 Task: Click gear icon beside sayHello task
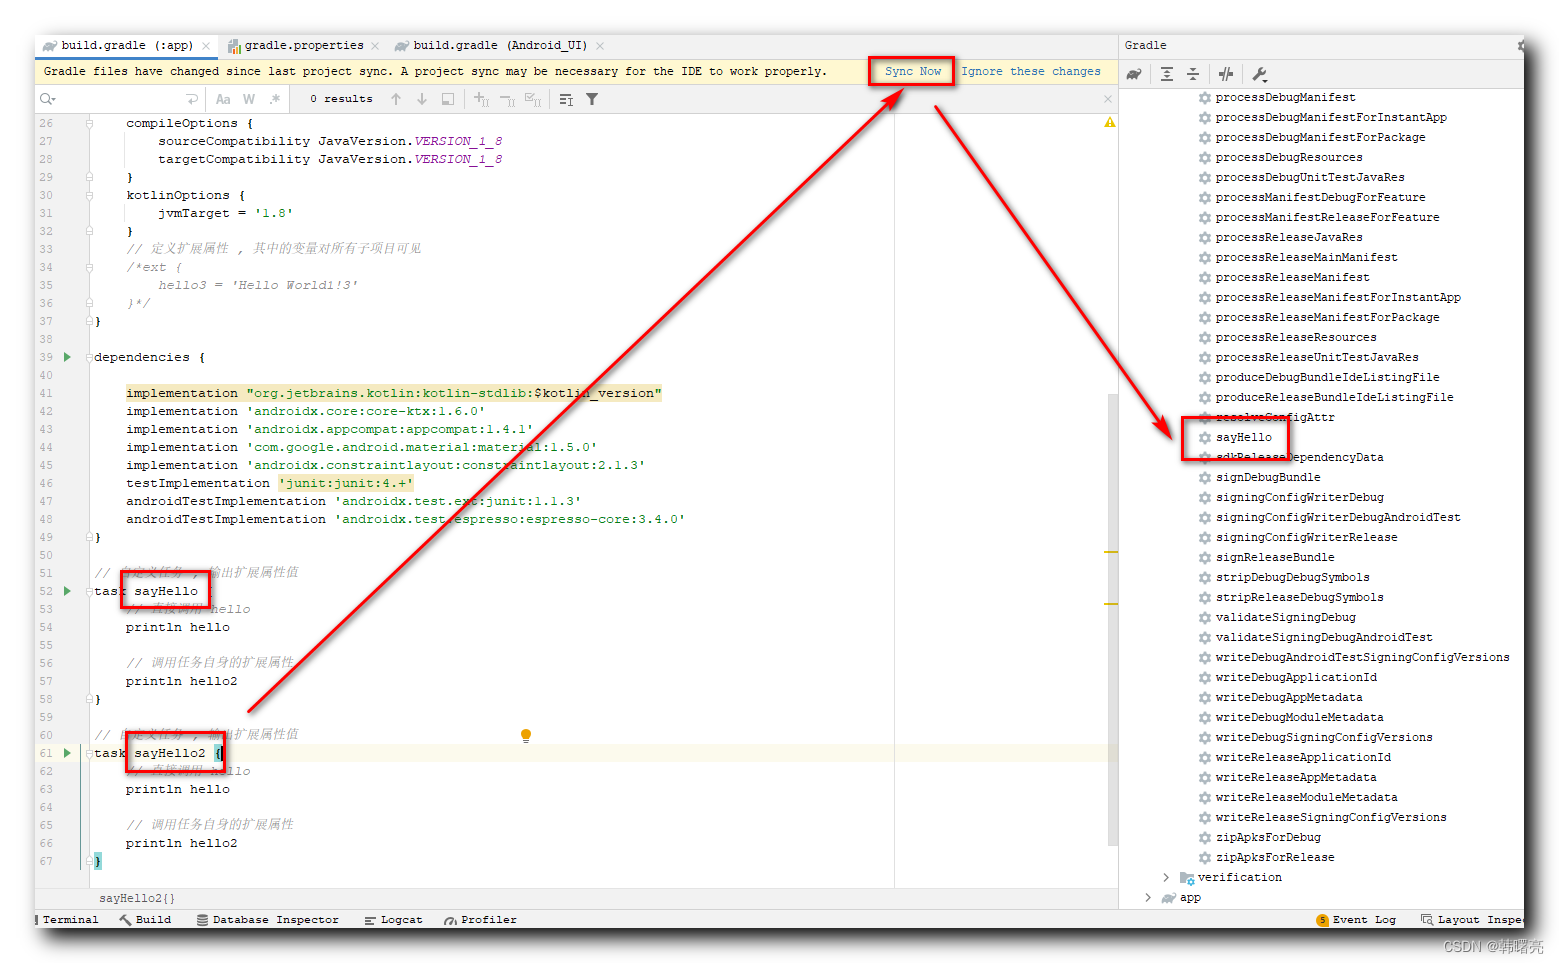[x=1205, y=437]
